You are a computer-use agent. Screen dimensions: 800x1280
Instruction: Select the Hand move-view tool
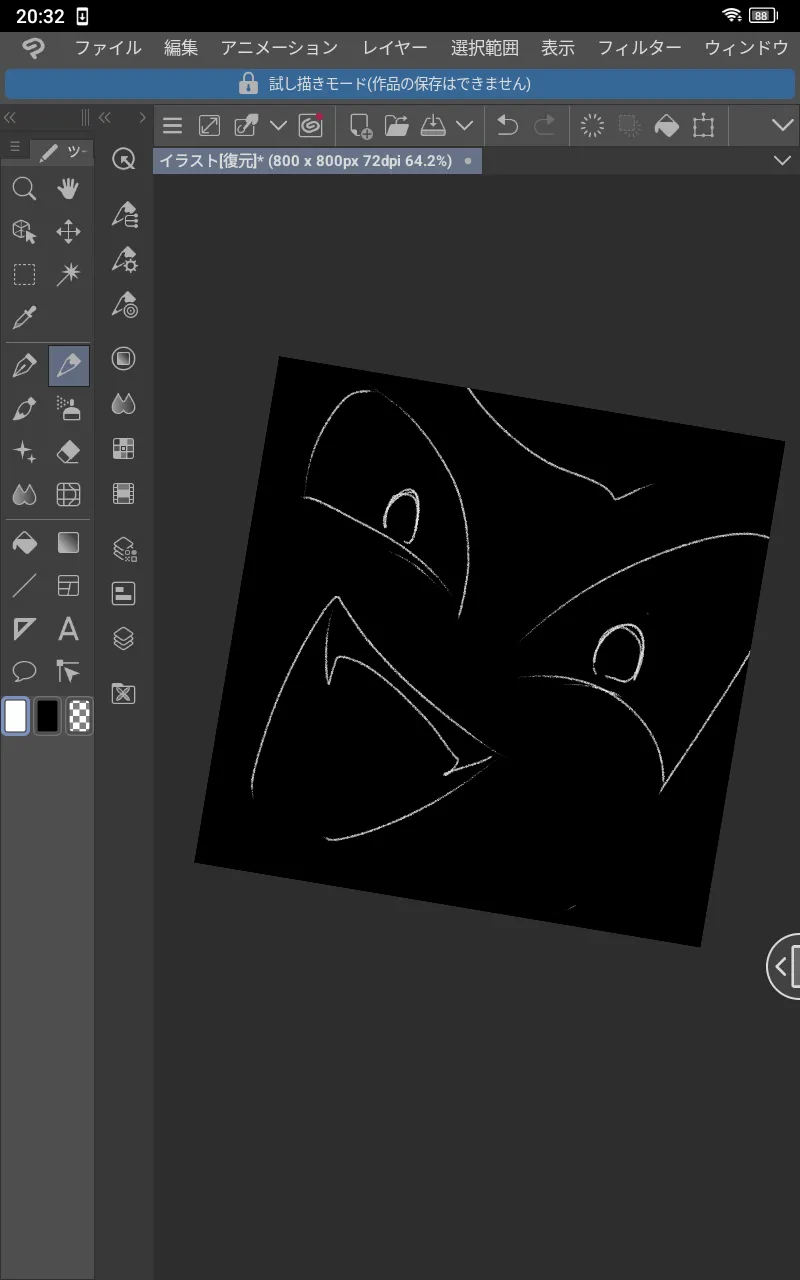(68, 189)
